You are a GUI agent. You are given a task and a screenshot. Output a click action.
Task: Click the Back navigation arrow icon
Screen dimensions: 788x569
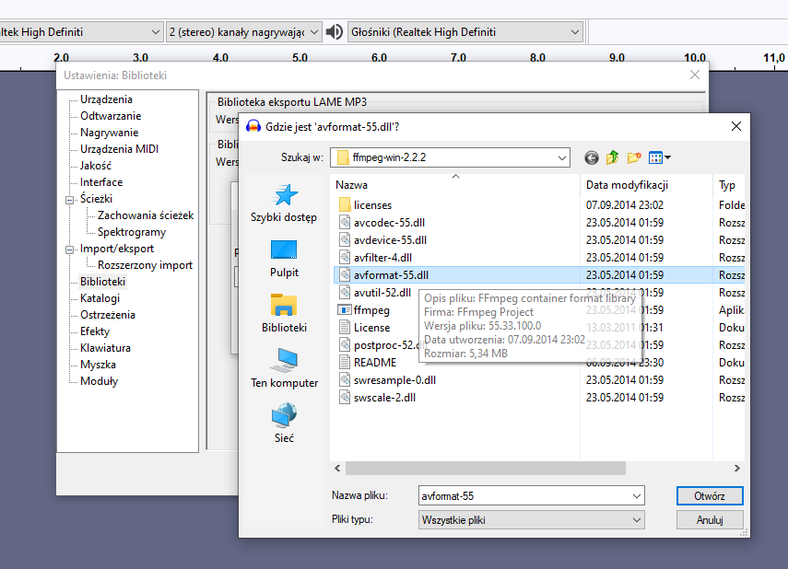[x=591, y=158]
